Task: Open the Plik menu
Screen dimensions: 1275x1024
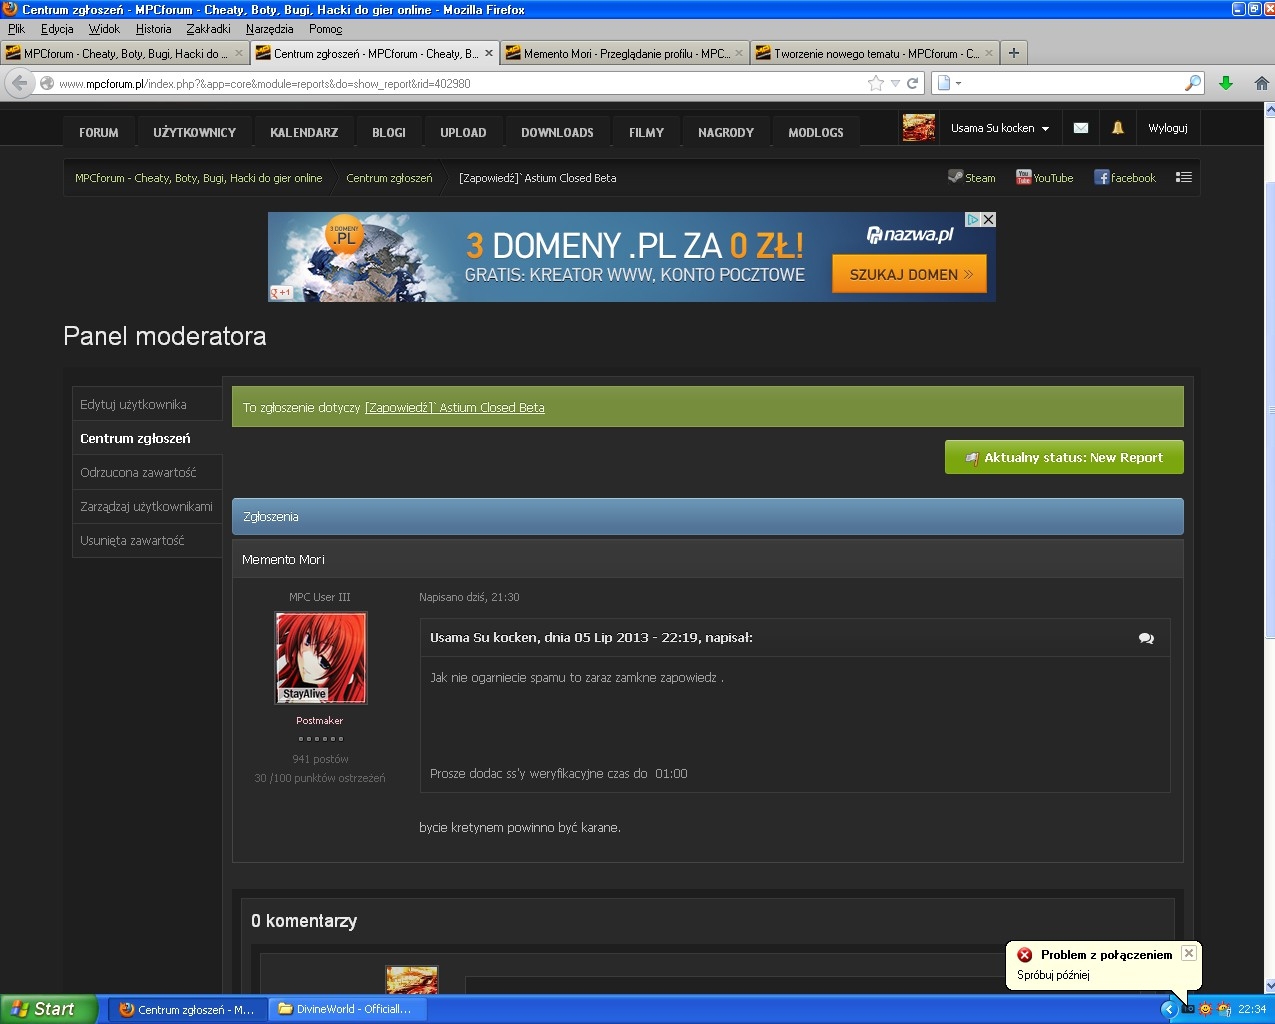Action: (x=16, y=29)
